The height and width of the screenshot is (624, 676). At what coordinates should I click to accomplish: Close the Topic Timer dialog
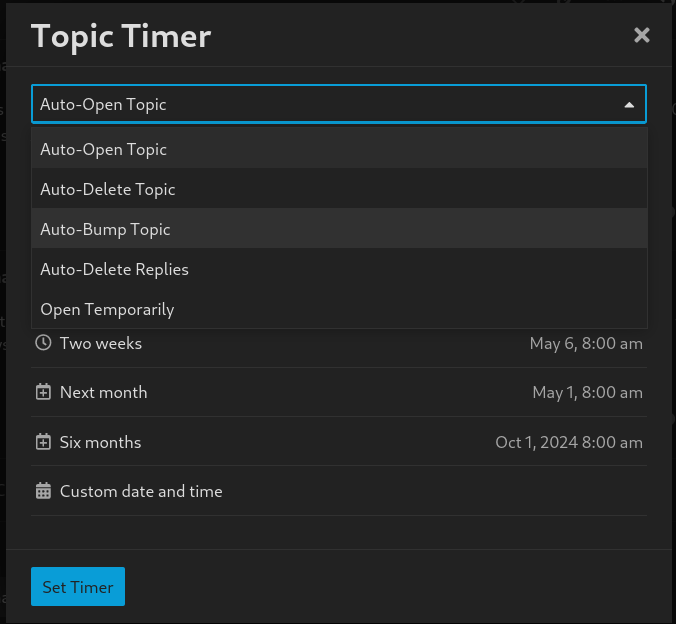(642, 36)
